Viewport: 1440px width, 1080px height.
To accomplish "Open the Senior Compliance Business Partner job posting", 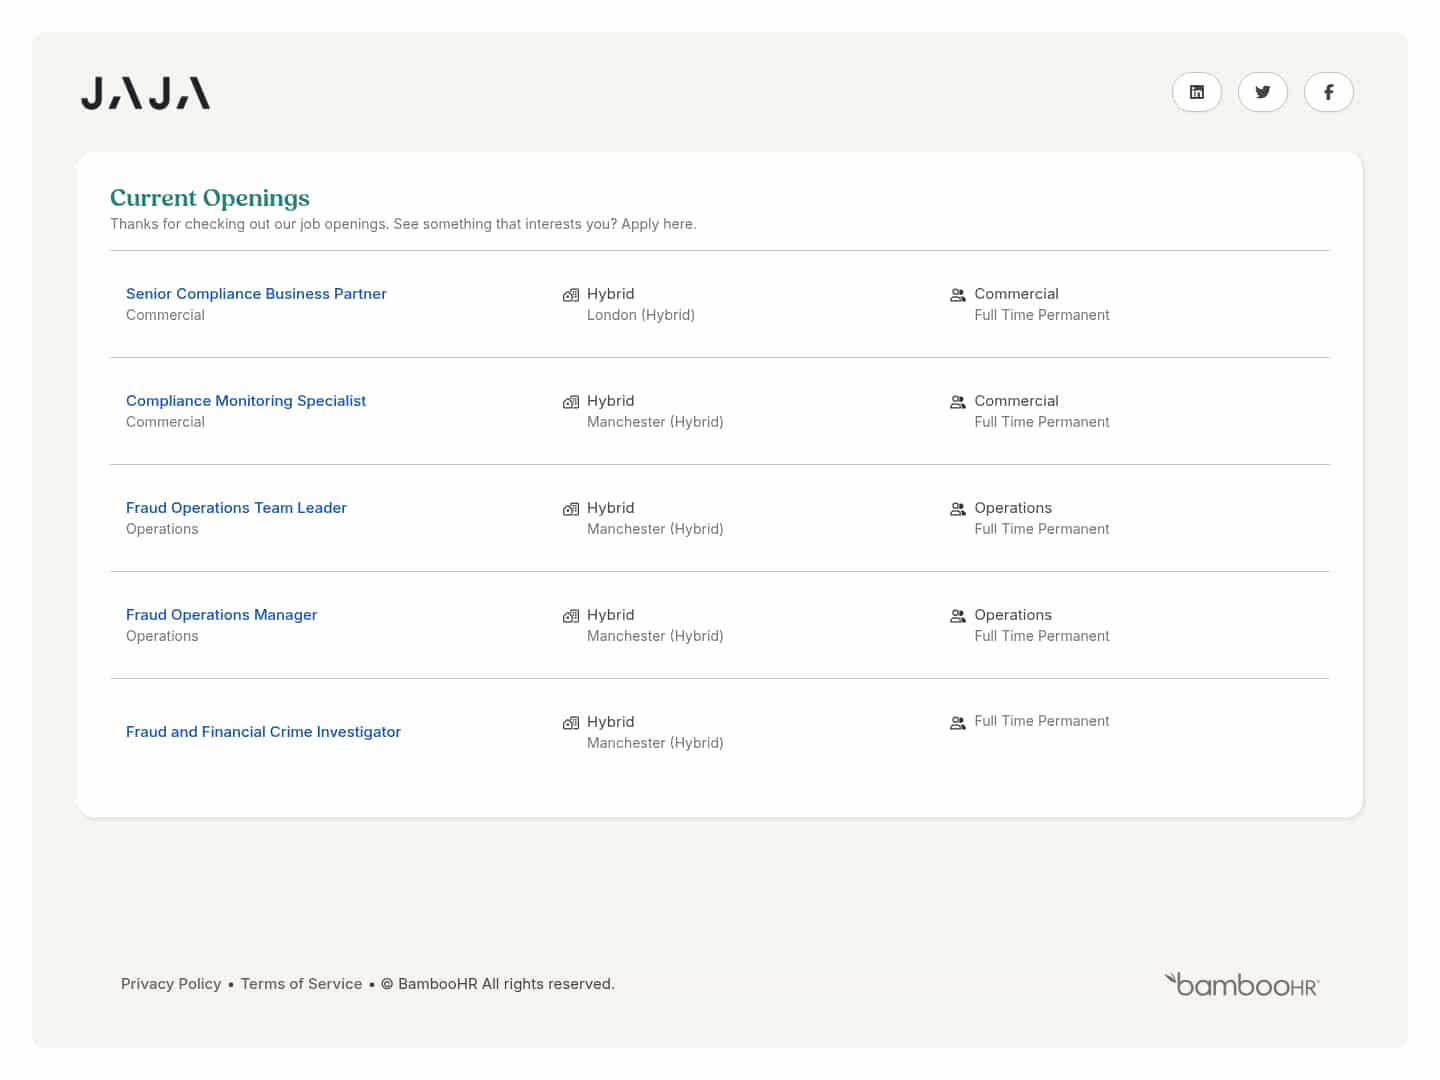I will [256, 293].
